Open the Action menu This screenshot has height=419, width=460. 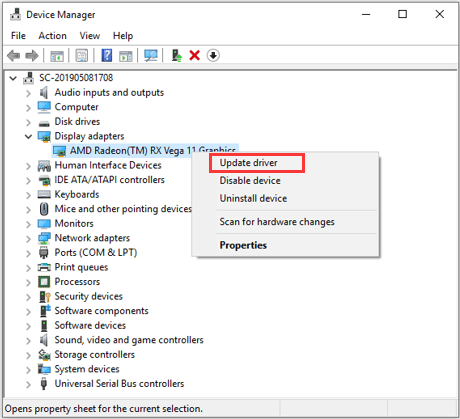click(x=52, y=36)
